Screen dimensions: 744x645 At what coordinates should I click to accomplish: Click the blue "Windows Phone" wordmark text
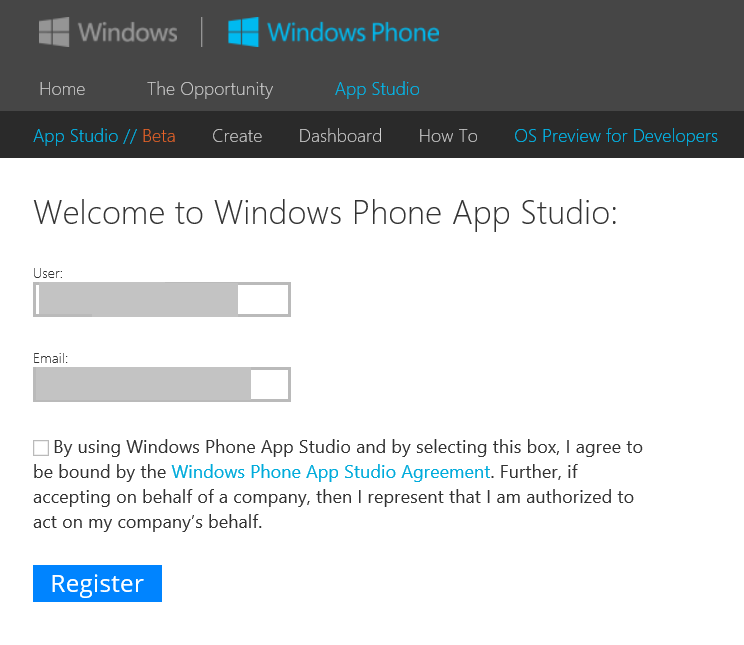(x=353, y=32)
